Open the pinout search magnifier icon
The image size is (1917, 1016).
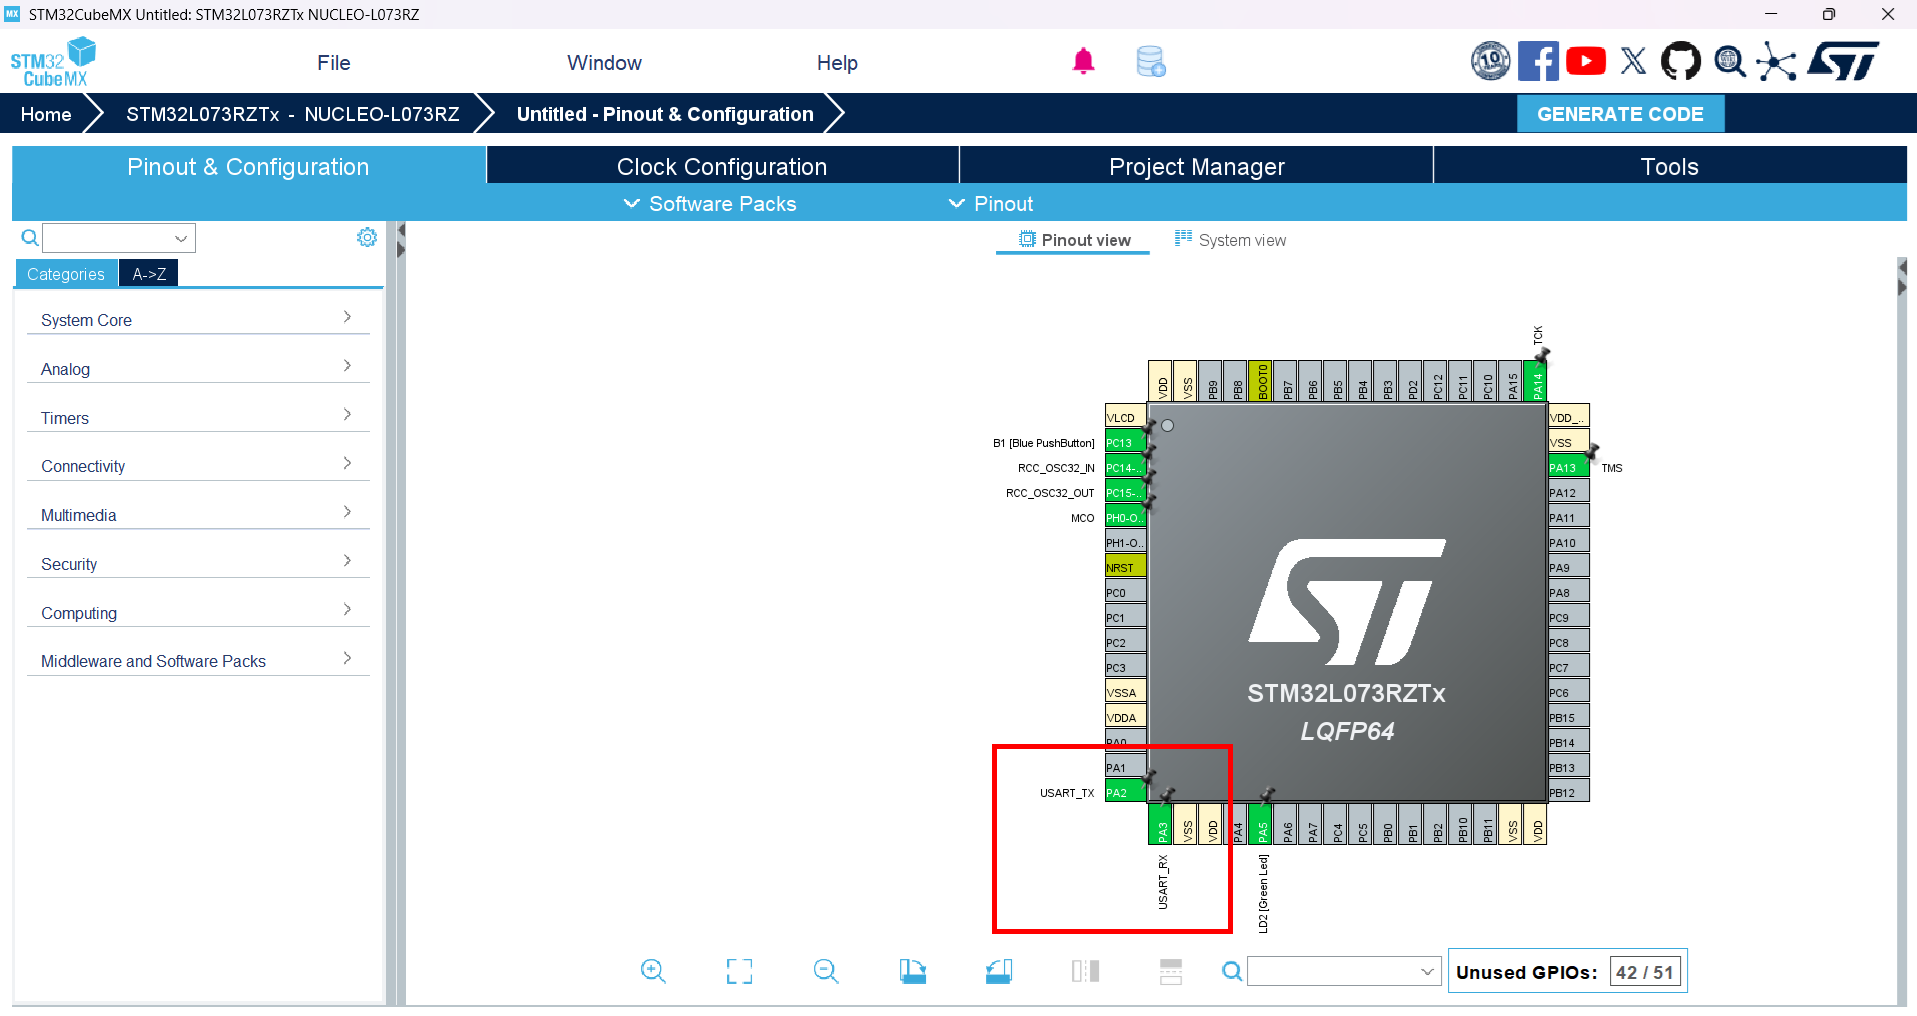pos(1231,970)
